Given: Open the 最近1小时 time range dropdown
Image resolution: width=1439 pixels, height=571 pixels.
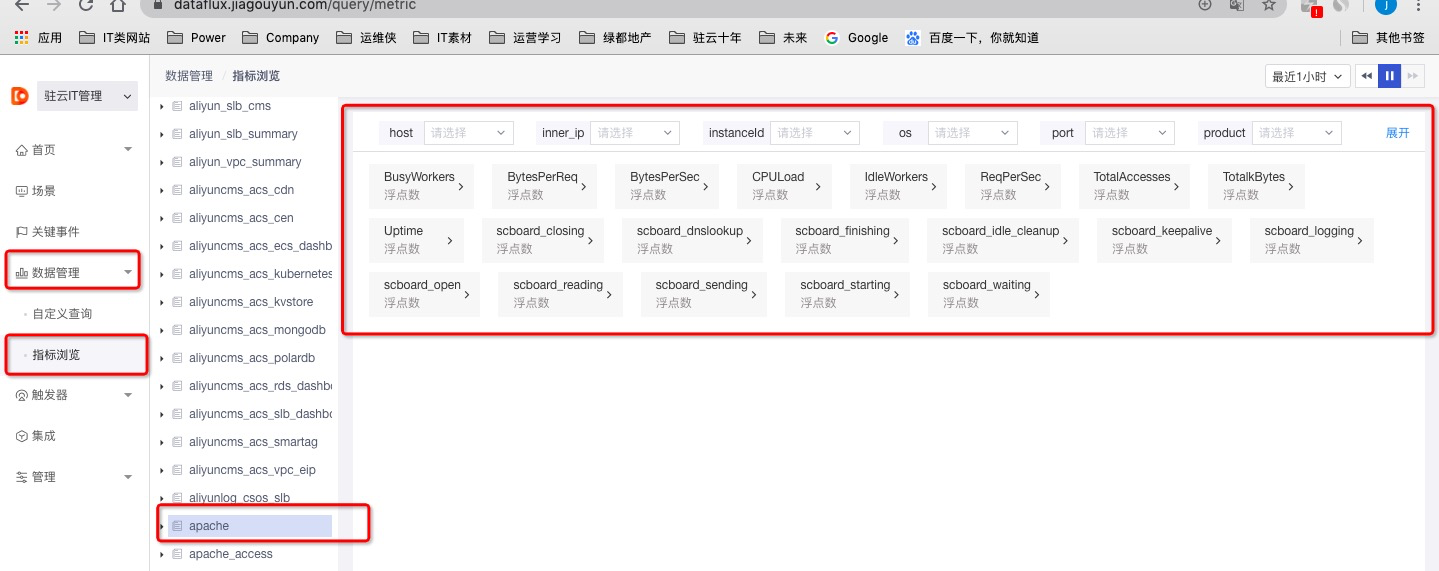Looking at the screenshot, I should [x=1307, y=76].
